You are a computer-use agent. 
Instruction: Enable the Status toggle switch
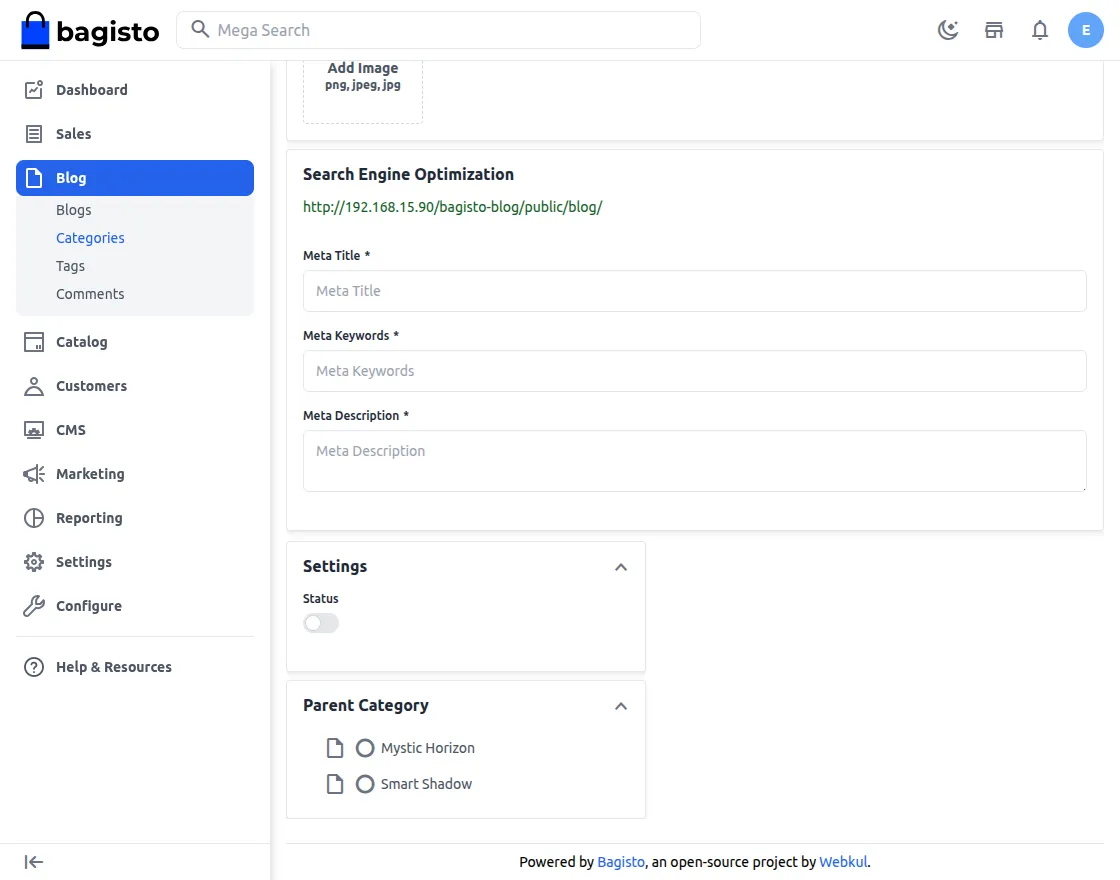pos(321,623)
